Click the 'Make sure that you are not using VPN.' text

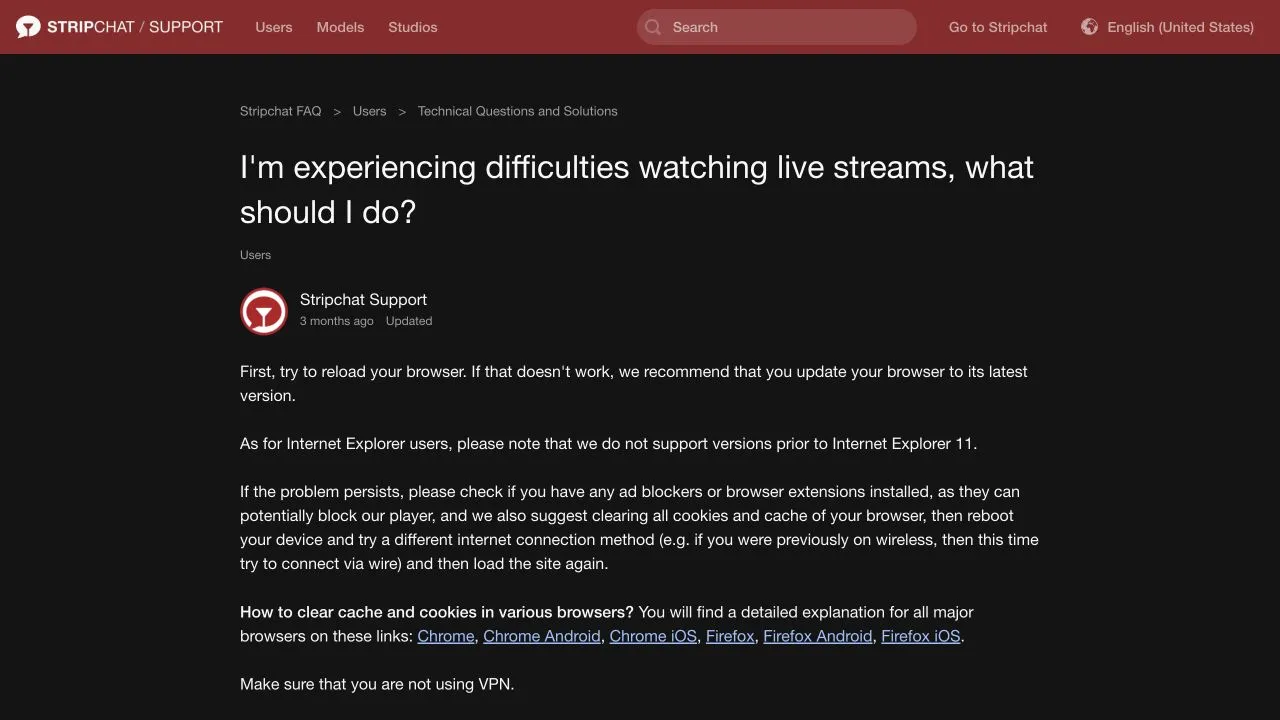tap(377, 685)
